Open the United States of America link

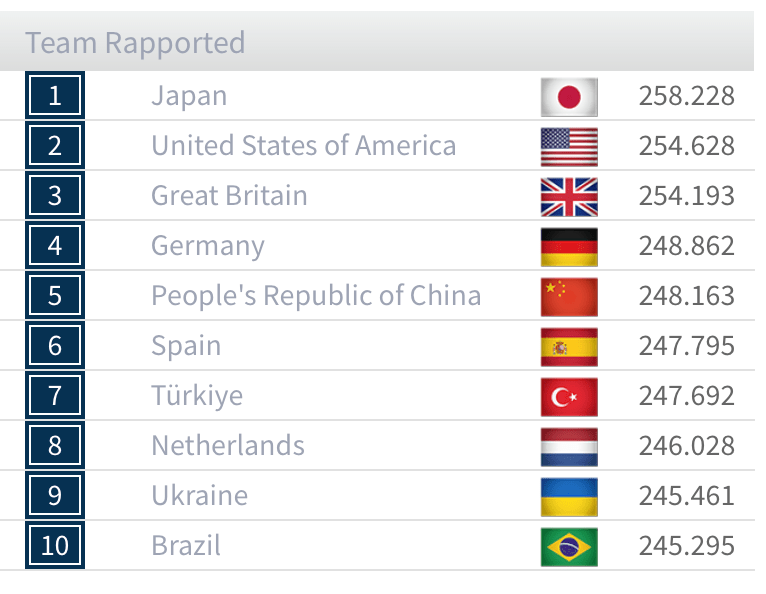click(303, 146)
